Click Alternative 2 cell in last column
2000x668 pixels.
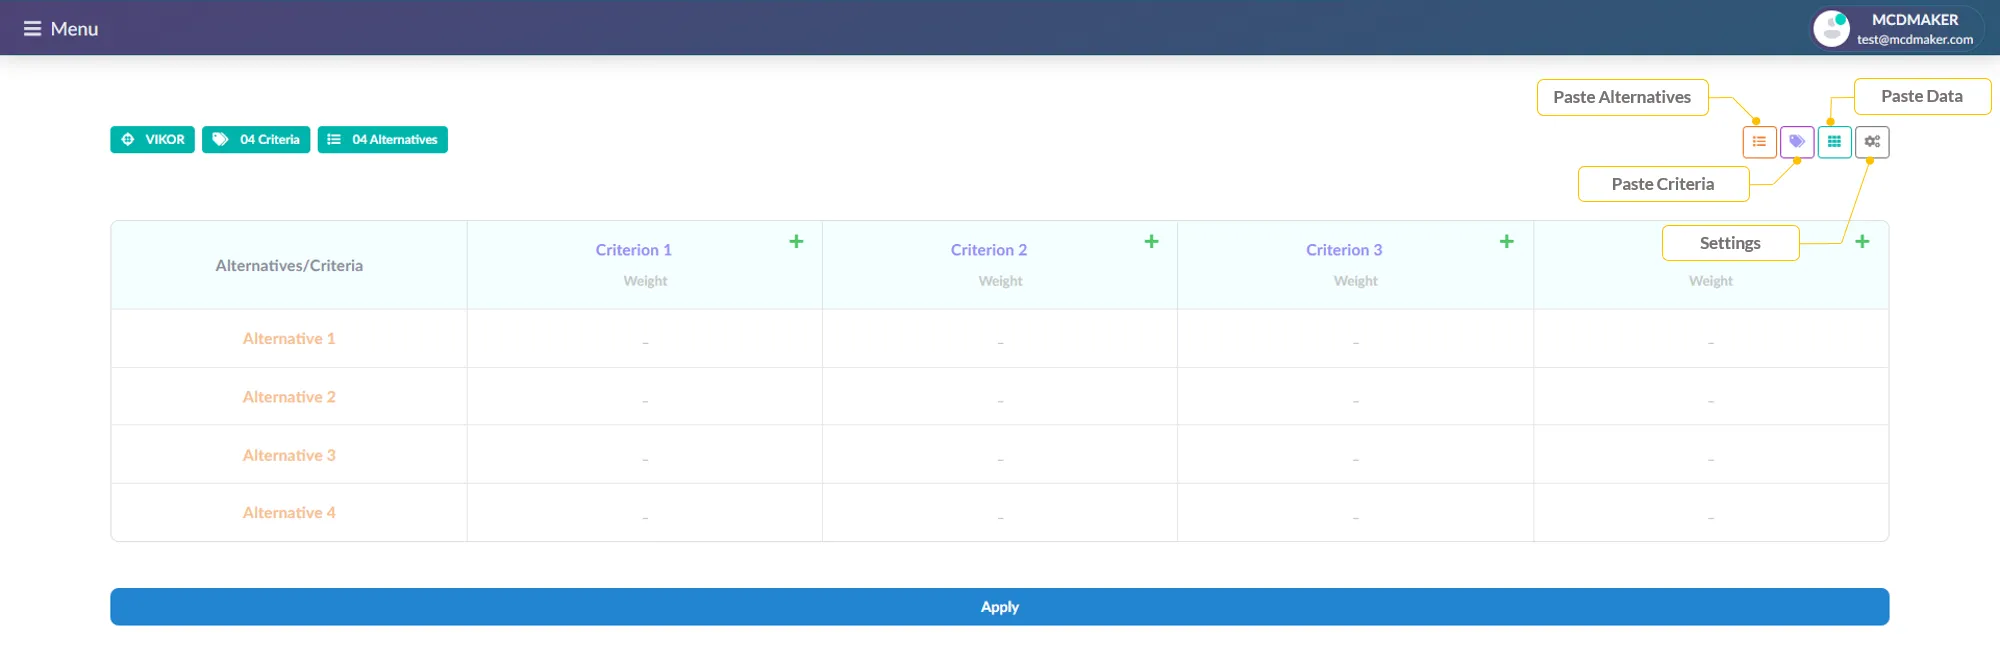1711,397
